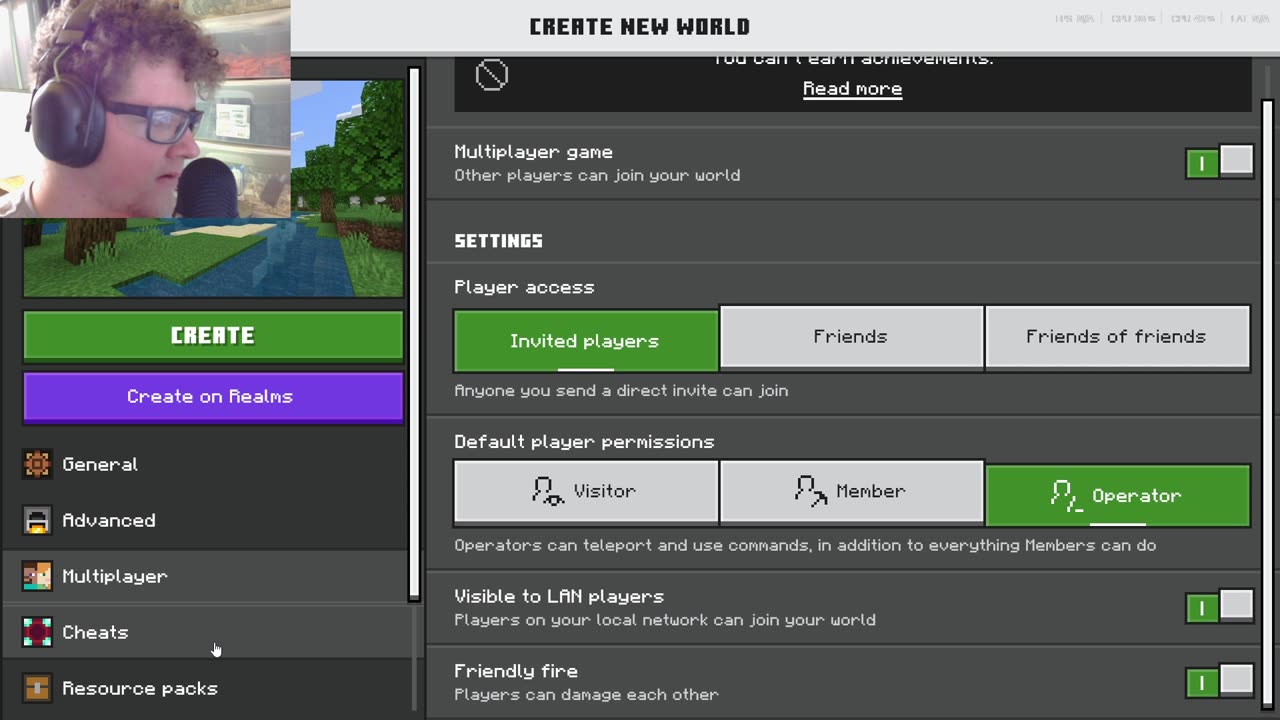Click the Advanced icon in sidebar
Screen dimensions: 1280x720
[x=37, y=520]
